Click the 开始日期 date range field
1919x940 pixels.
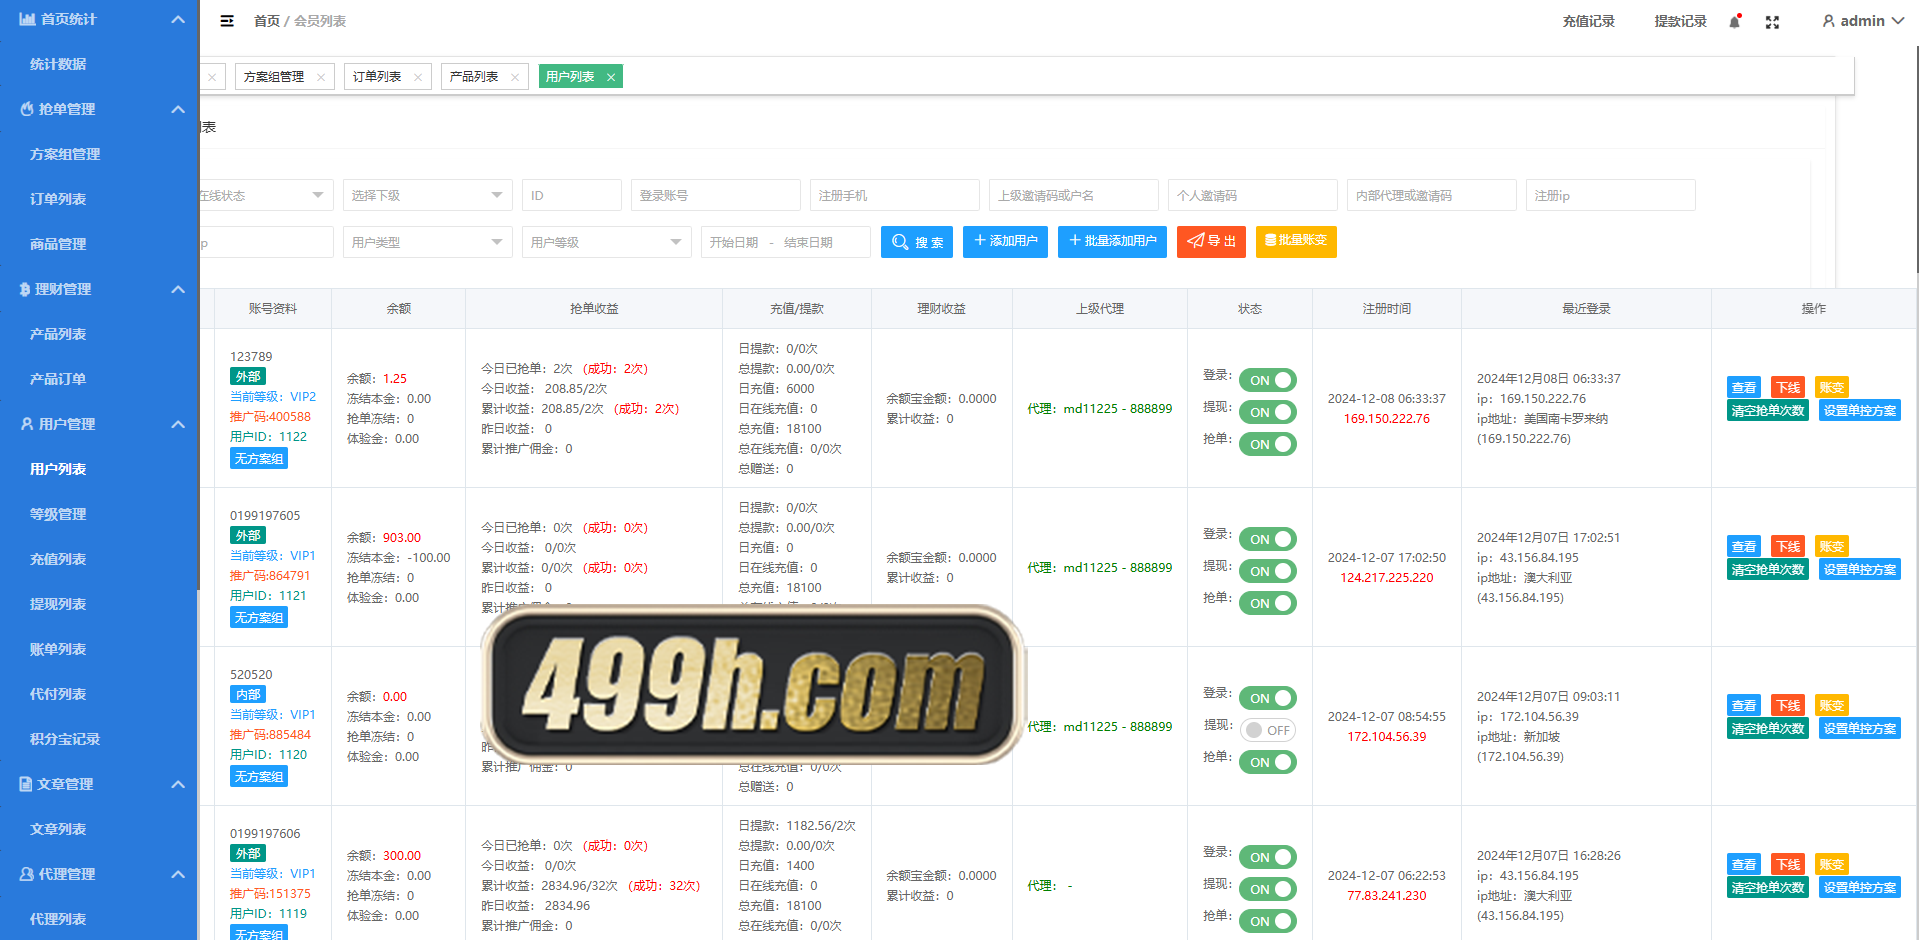pyautogui.click(x=785, y=242)
